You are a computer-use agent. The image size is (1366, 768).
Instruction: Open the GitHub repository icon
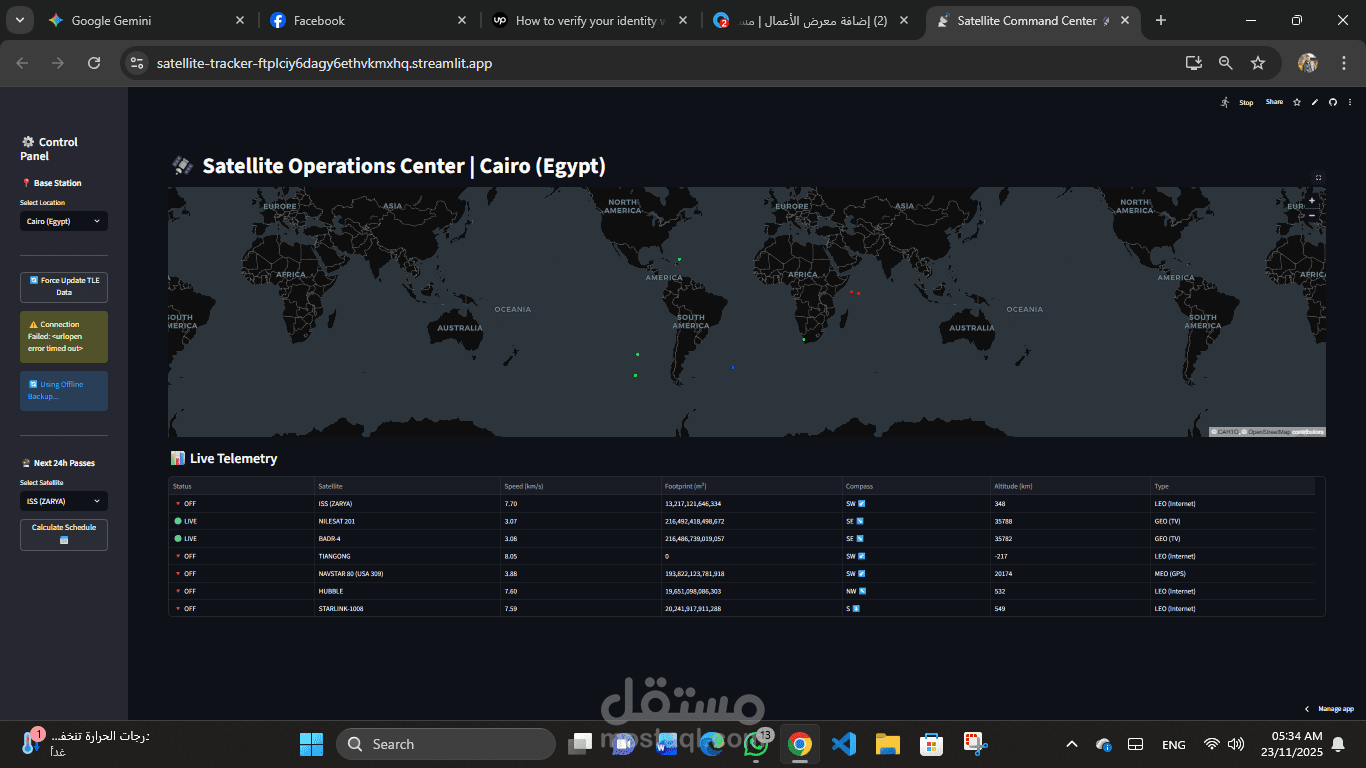click(1332, 102)
